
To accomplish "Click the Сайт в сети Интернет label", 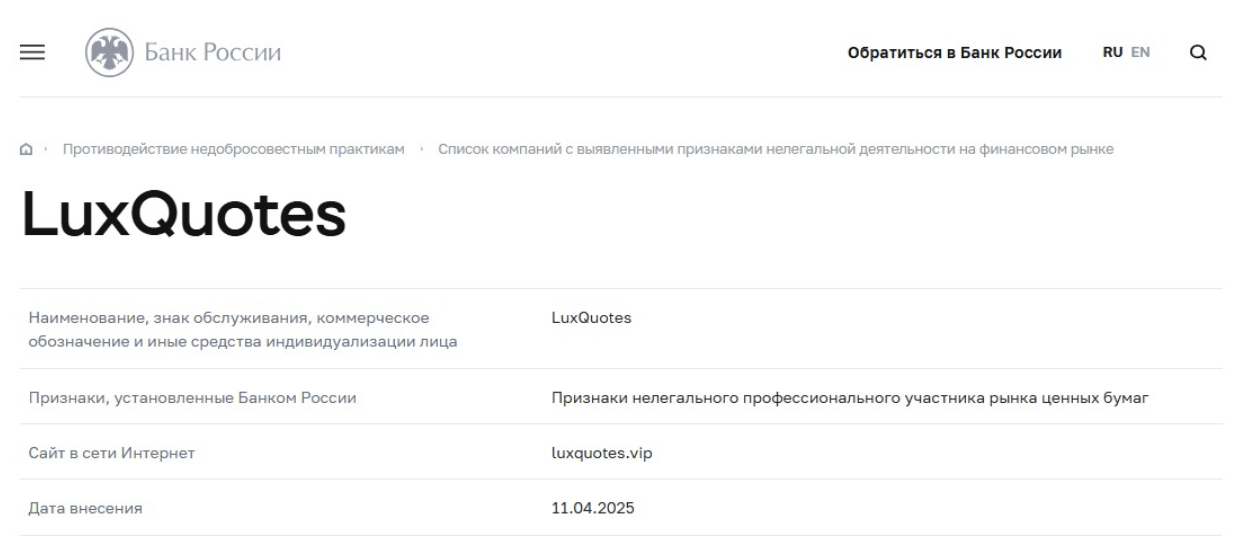I will (x=111, y=454).
